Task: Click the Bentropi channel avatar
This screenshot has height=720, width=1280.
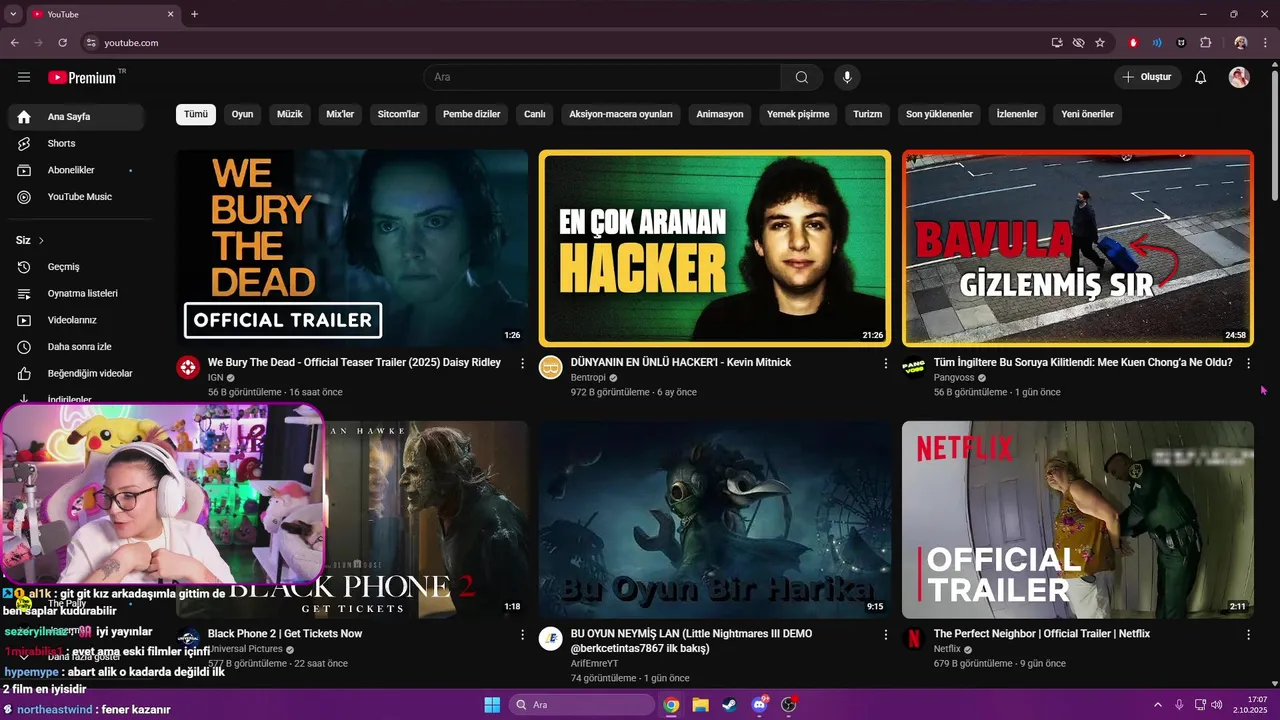Action: (x=551, y=367)
